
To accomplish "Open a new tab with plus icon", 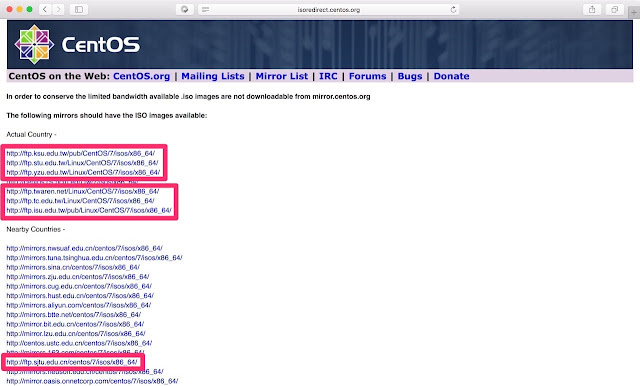I will [x=634, y=13].
